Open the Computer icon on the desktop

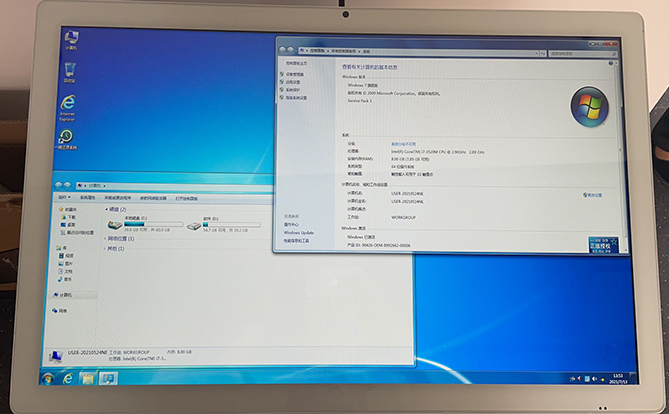(x=71, y=39)
